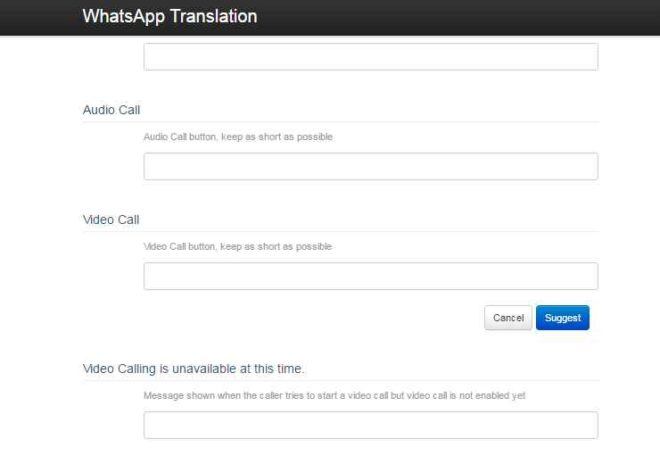
Task: Submit translation with the Suggest button
Action: [x=562, y=317]
